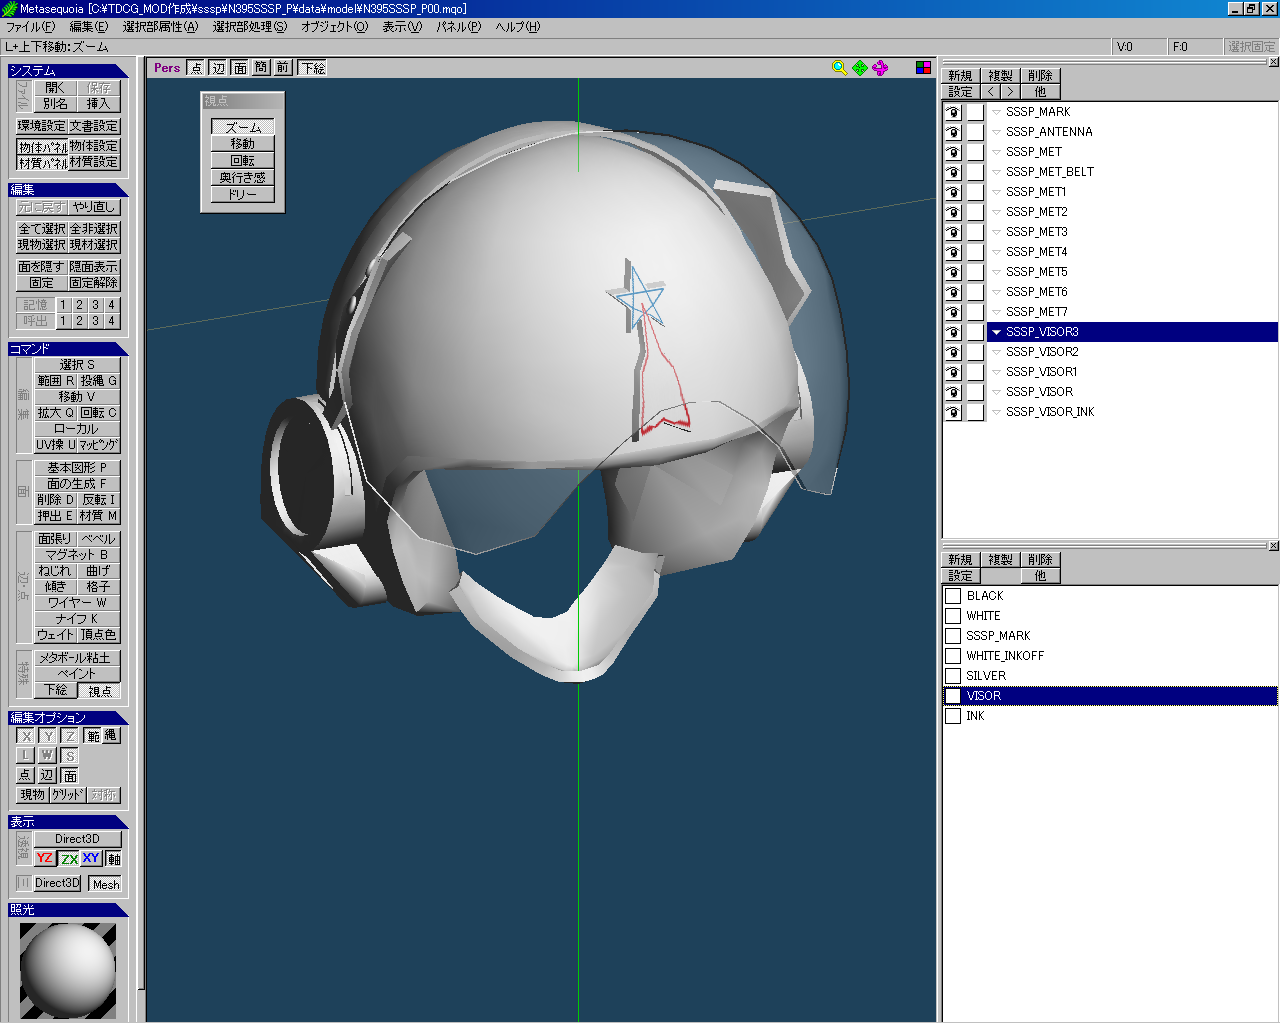Click the green pan view icon
Screen dimensions: 1280x1024
[x=860, y=67]
